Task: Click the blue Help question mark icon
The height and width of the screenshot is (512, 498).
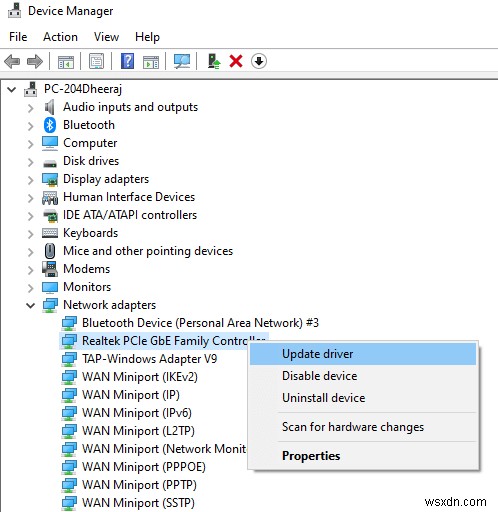Action: [x=127, y=61]
